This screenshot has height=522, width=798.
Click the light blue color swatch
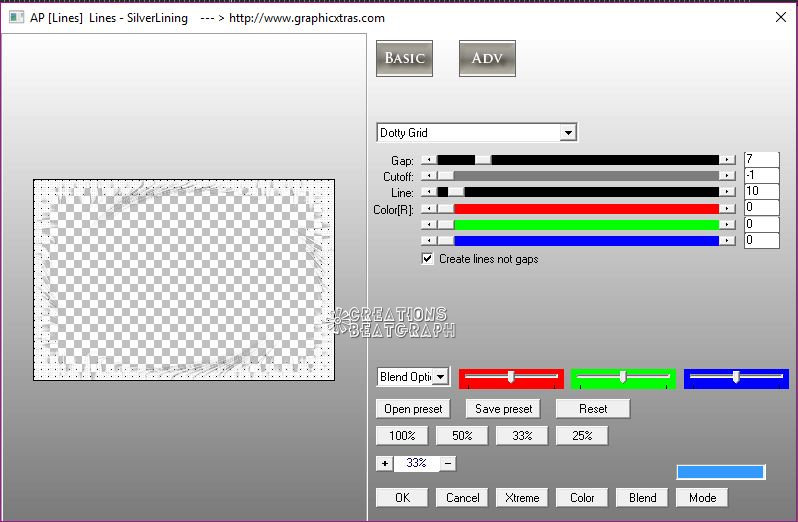(720, 472)
